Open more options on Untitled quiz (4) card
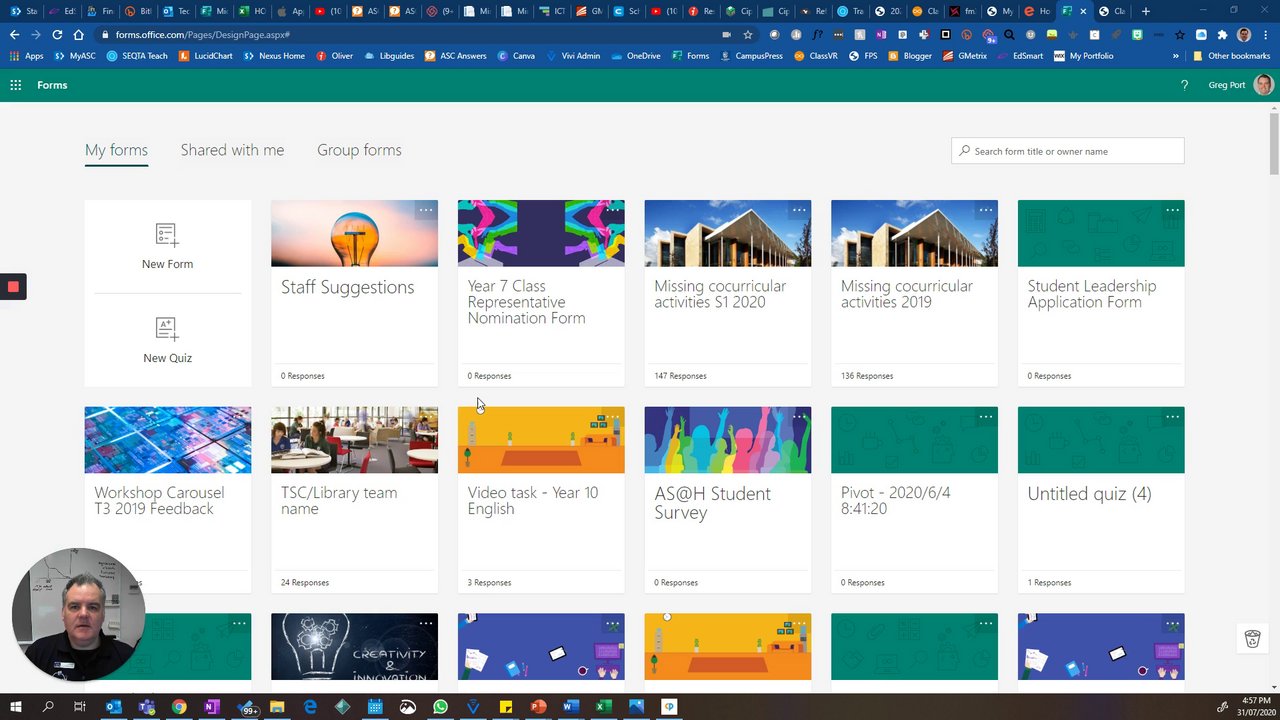The height and width of the screenshot is (720, 1280). click(x=1172, y=417)
